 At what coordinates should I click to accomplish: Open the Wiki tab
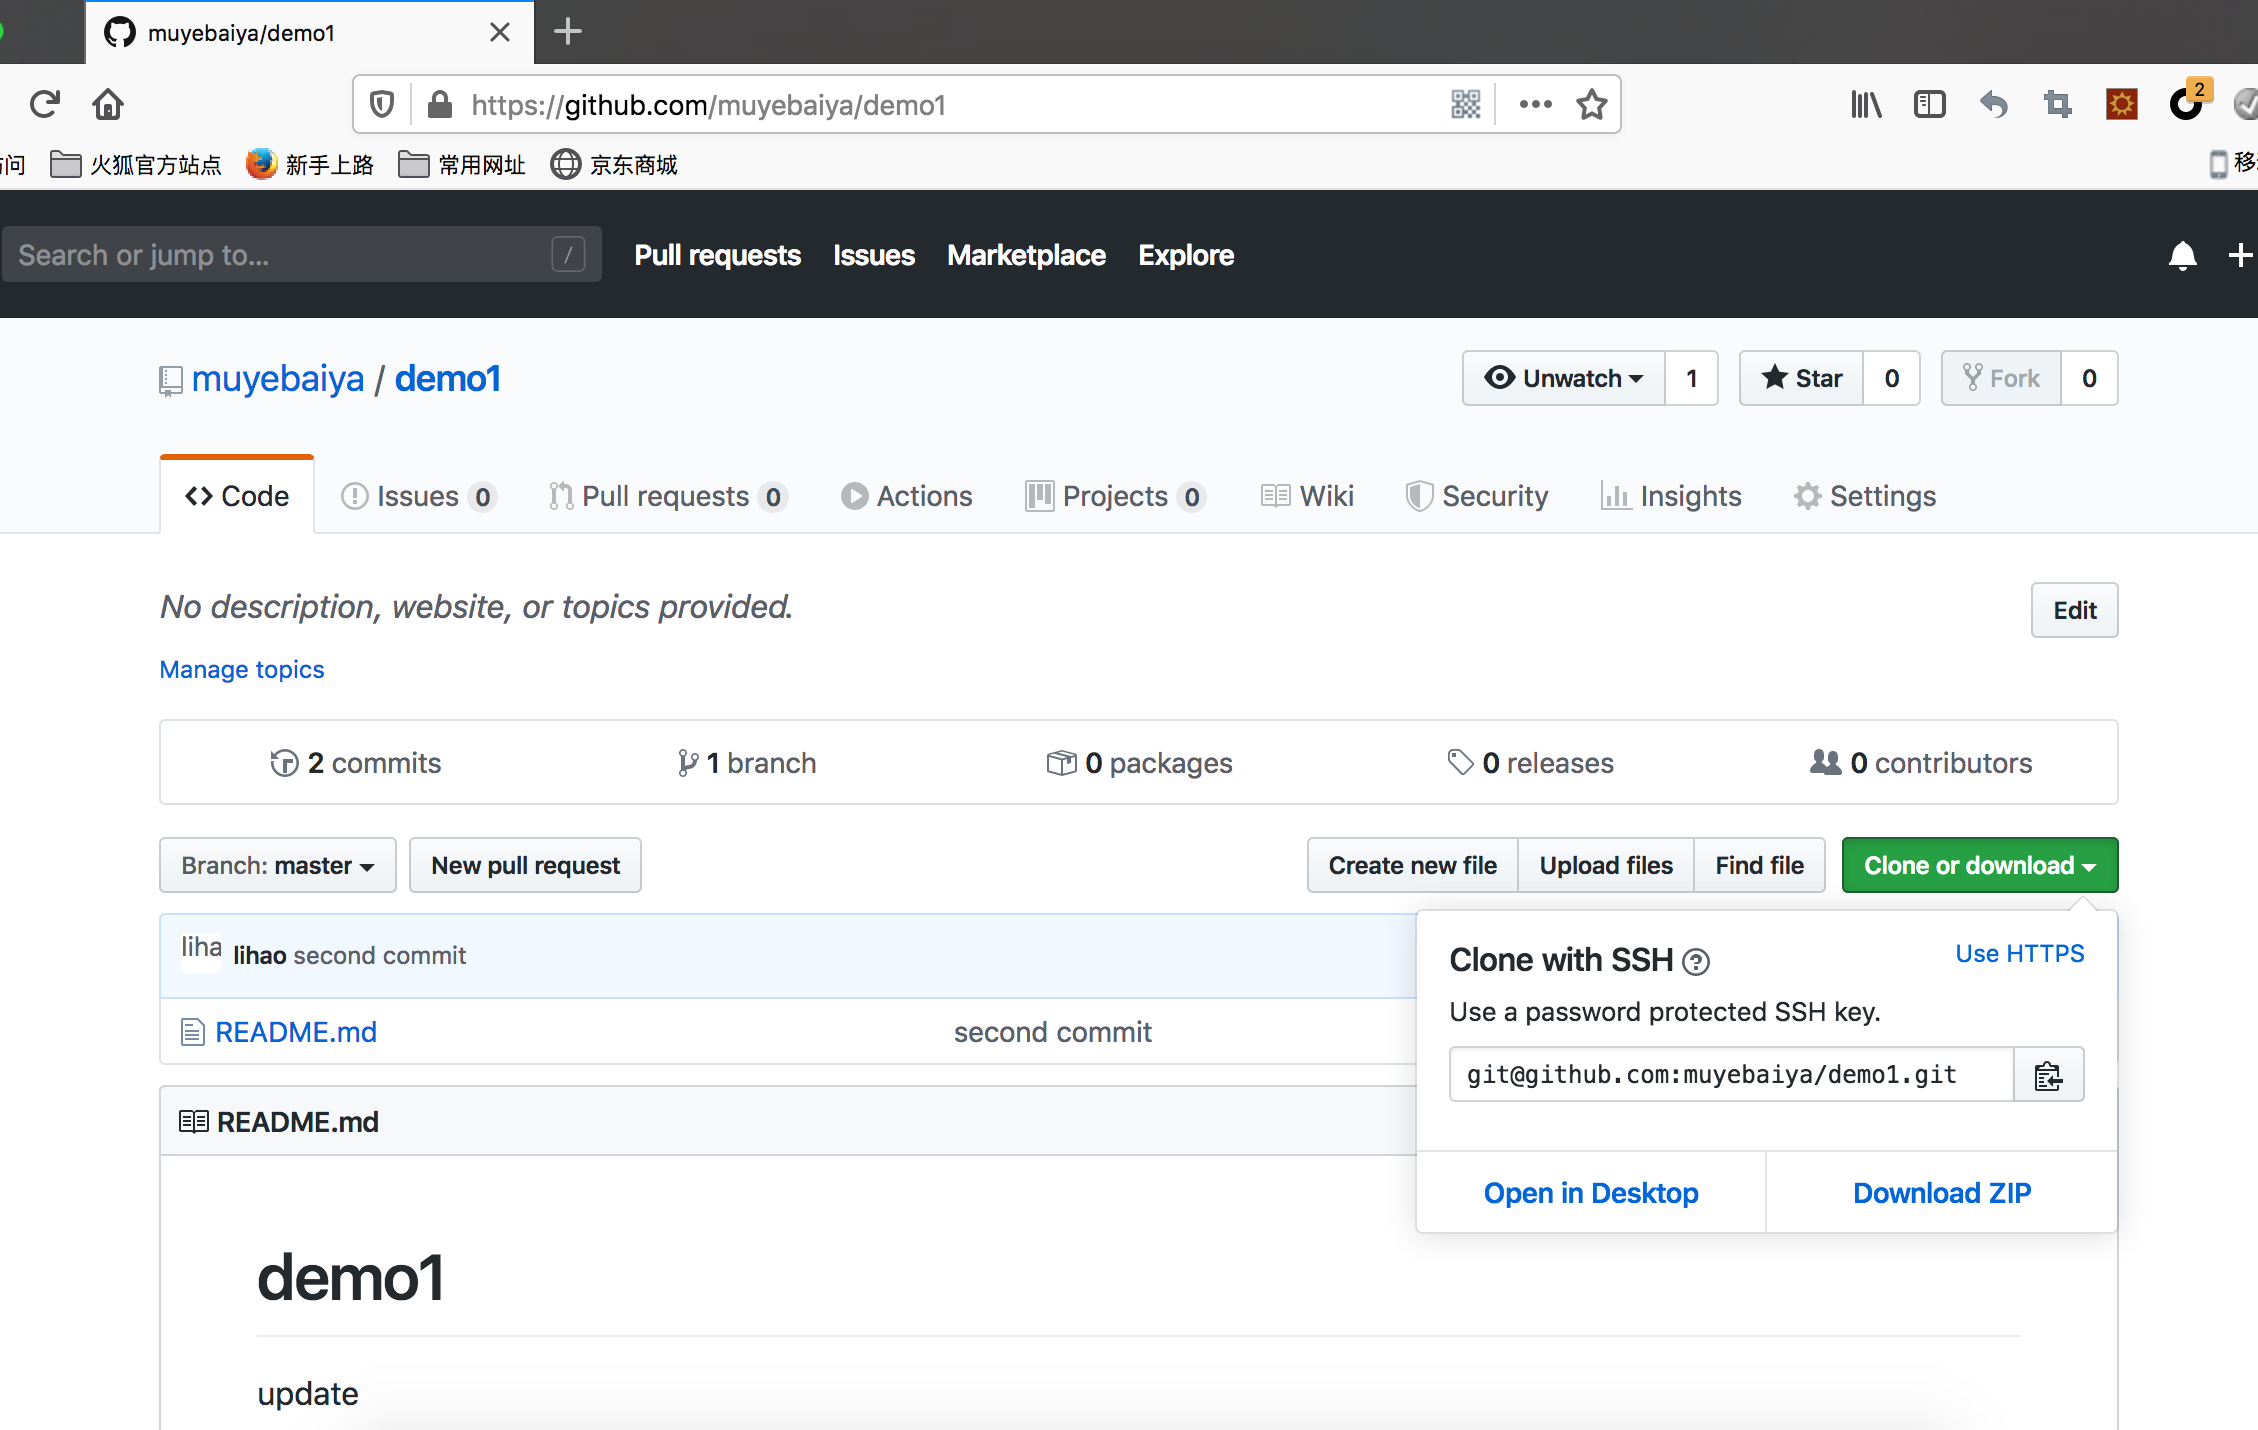tap(1307, 496)
